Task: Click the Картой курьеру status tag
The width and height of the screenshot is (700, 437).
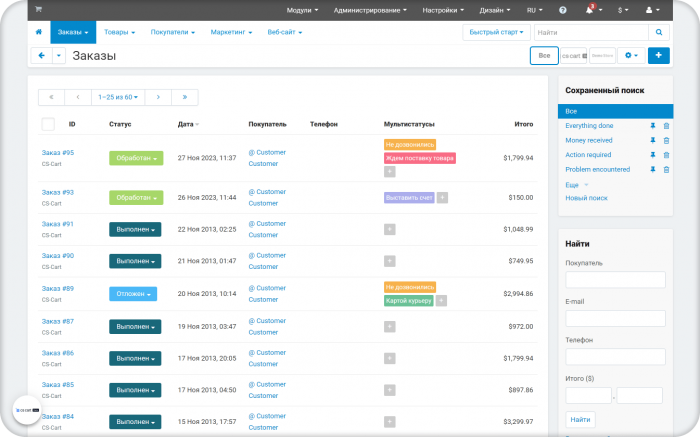Action: click(408, 300)
